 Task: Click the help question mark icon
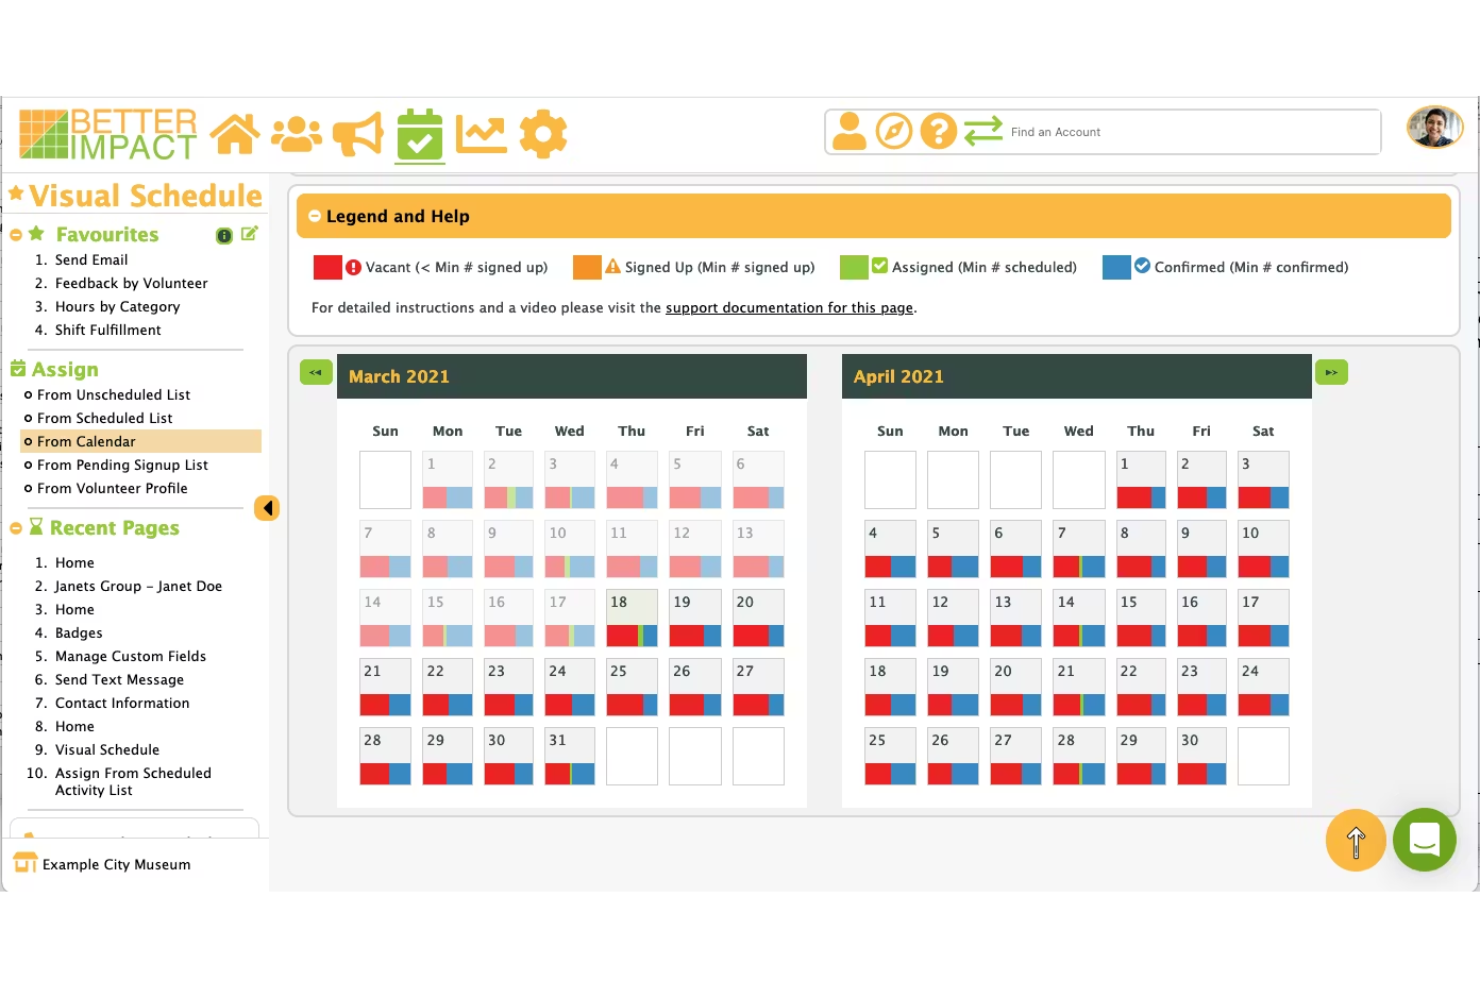(x=938, y=130)
